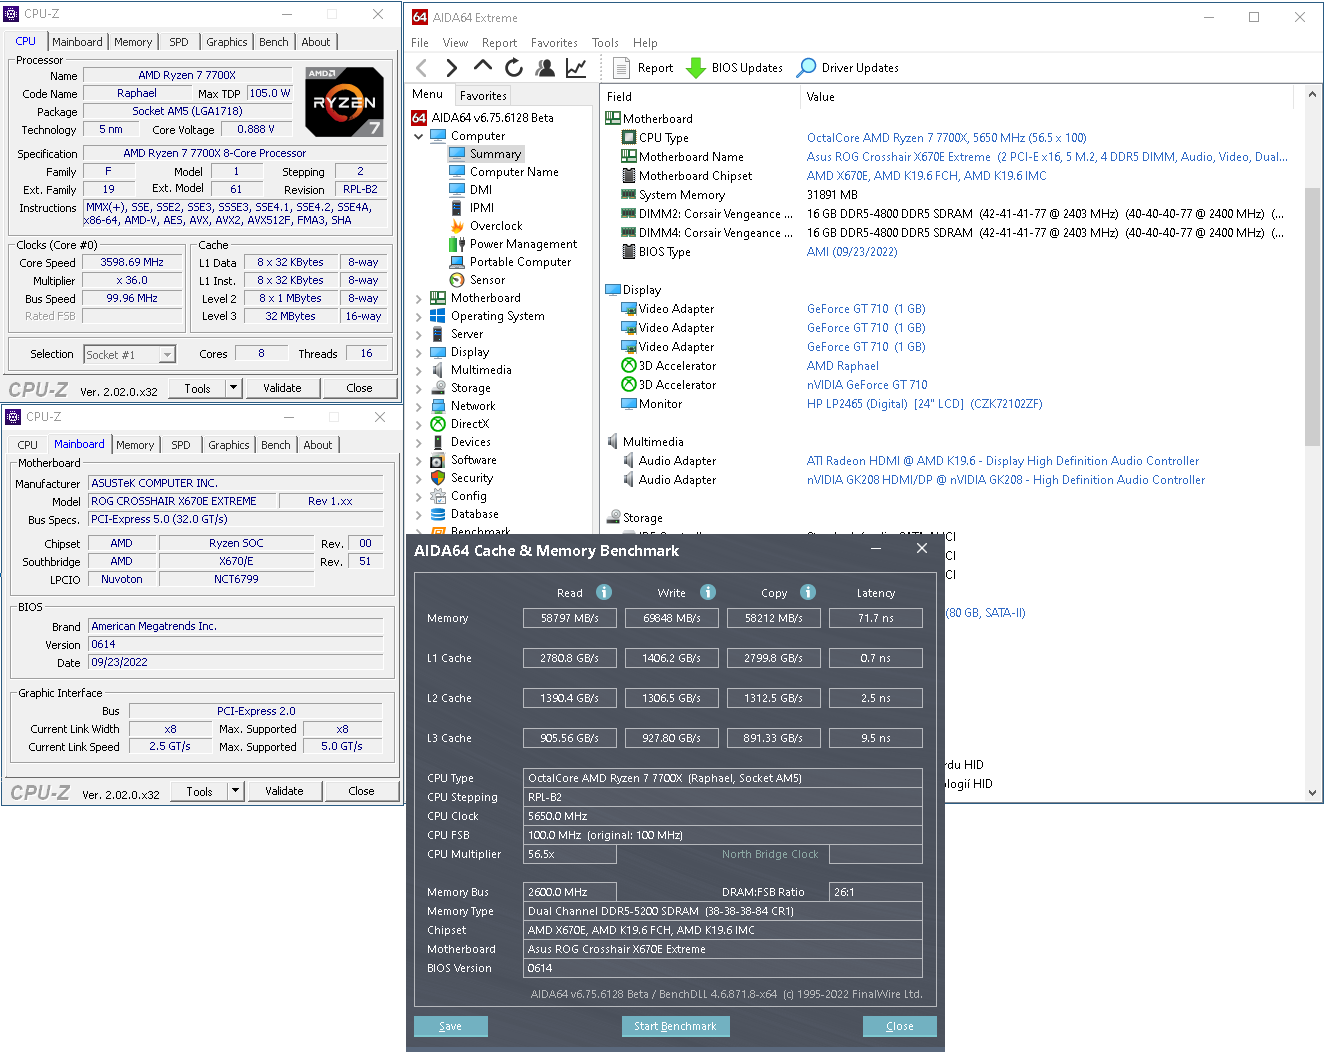This screenshot has width=1327, height=1058.
Task: Open the HP LP2465 monitor link
Action: [x=924, y=404]
